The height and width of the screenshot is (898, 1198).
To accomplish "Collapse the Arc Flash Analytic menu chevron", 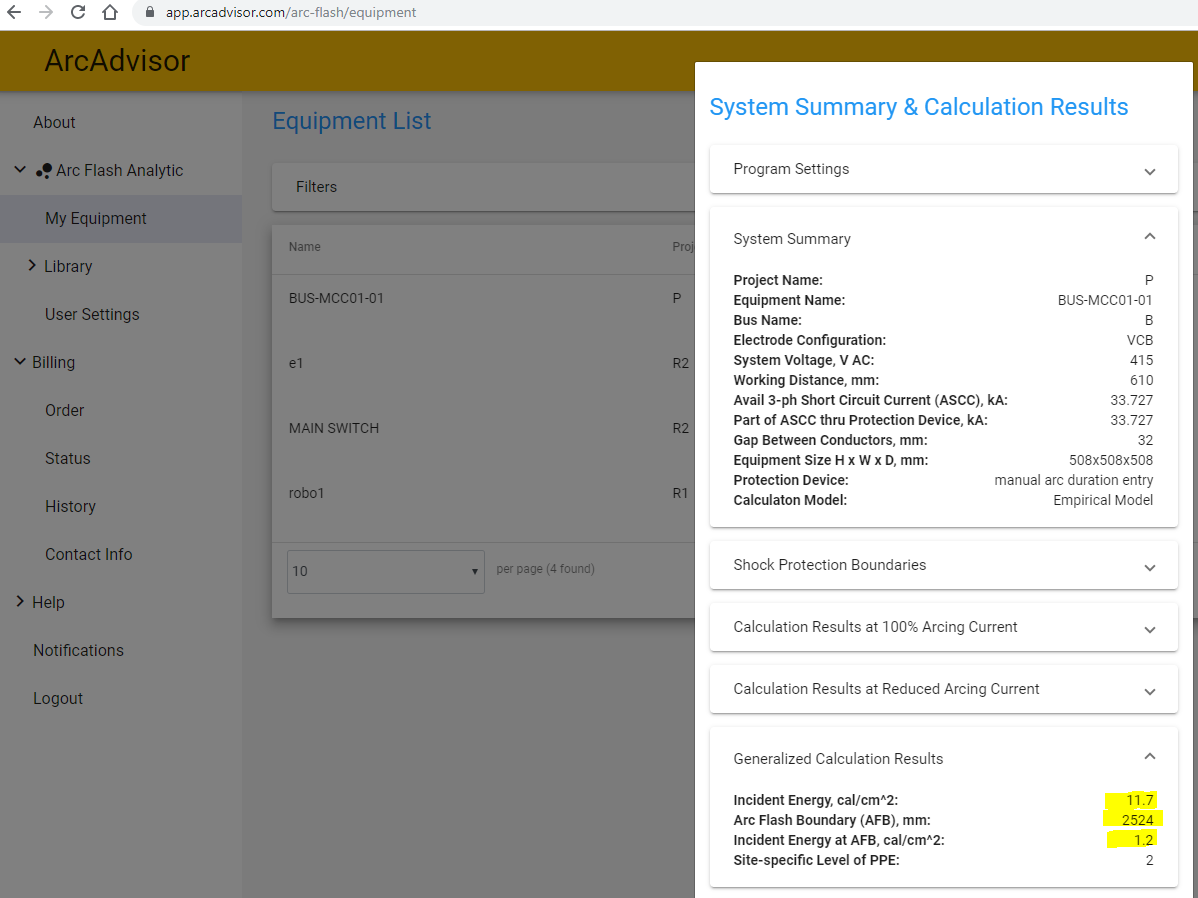I will coord(21,170).
